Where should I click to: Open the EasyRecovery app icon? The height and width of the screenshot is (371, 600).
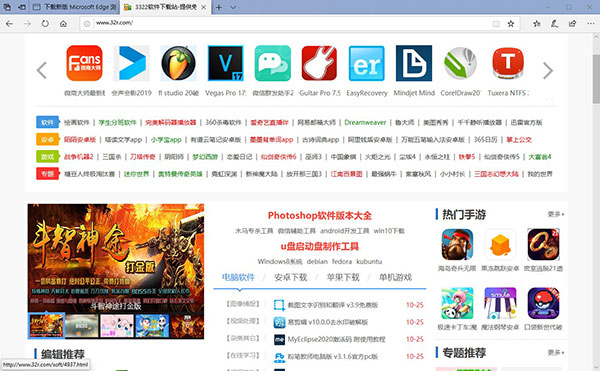point(367,63)
